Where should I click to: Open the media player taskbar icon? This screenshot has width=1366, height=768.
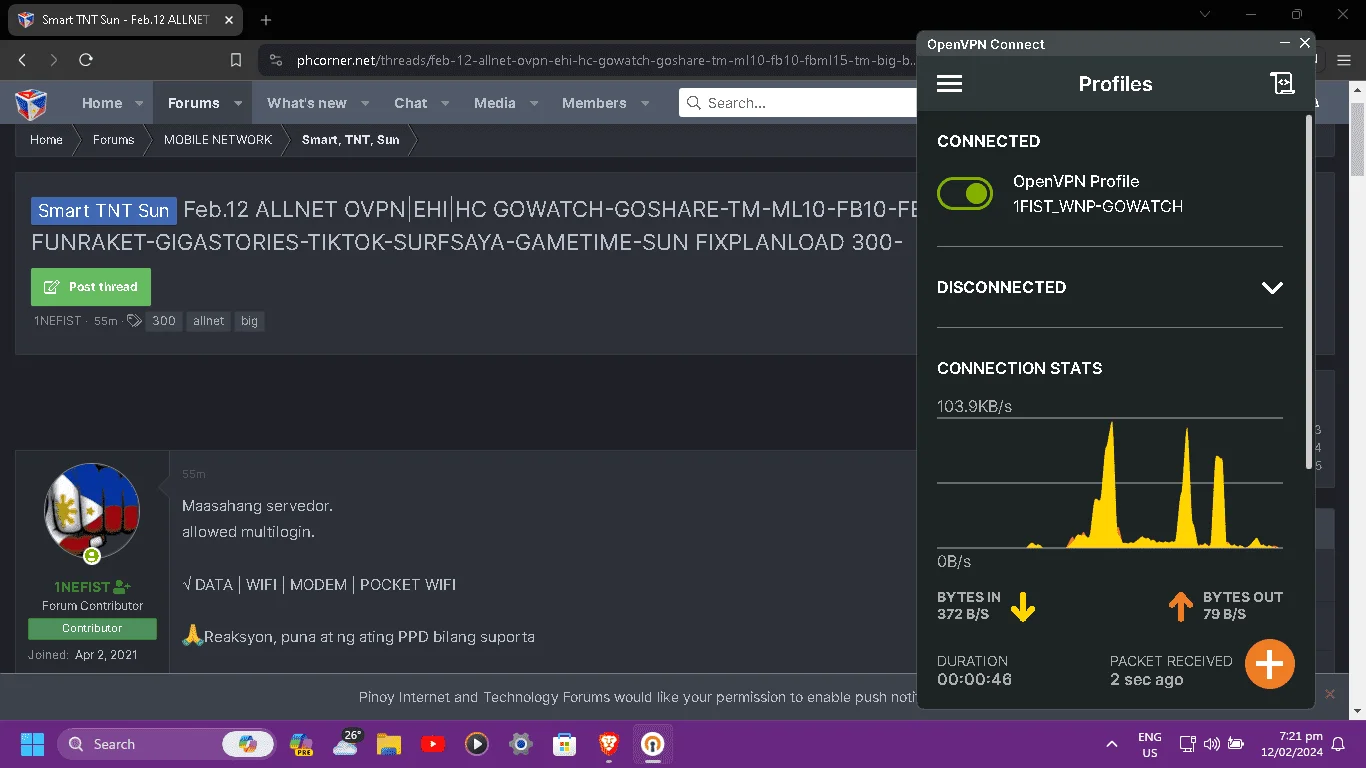pyautogui.click(x=476, y=744)
